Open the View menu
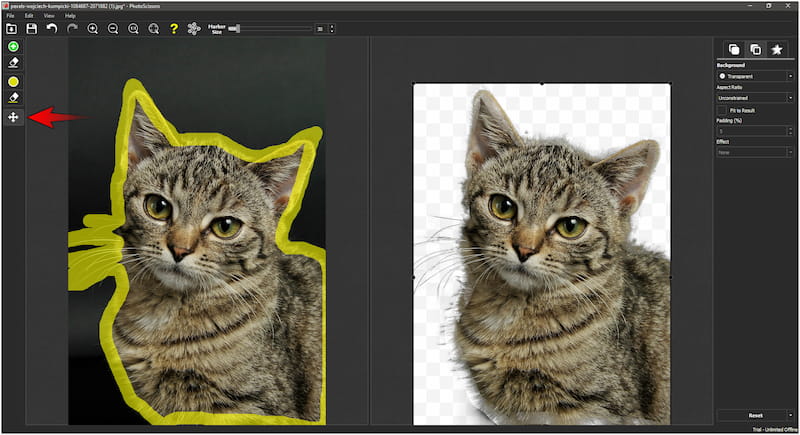This screenshot has width=800, height=435. 49,16
